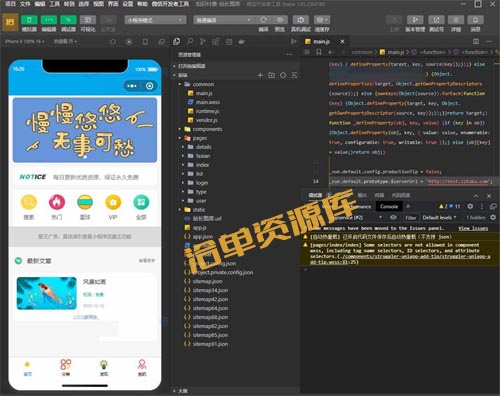Screen dimensions: 500x396
Task: Click the new file plus icon
Action: point(260,75)
